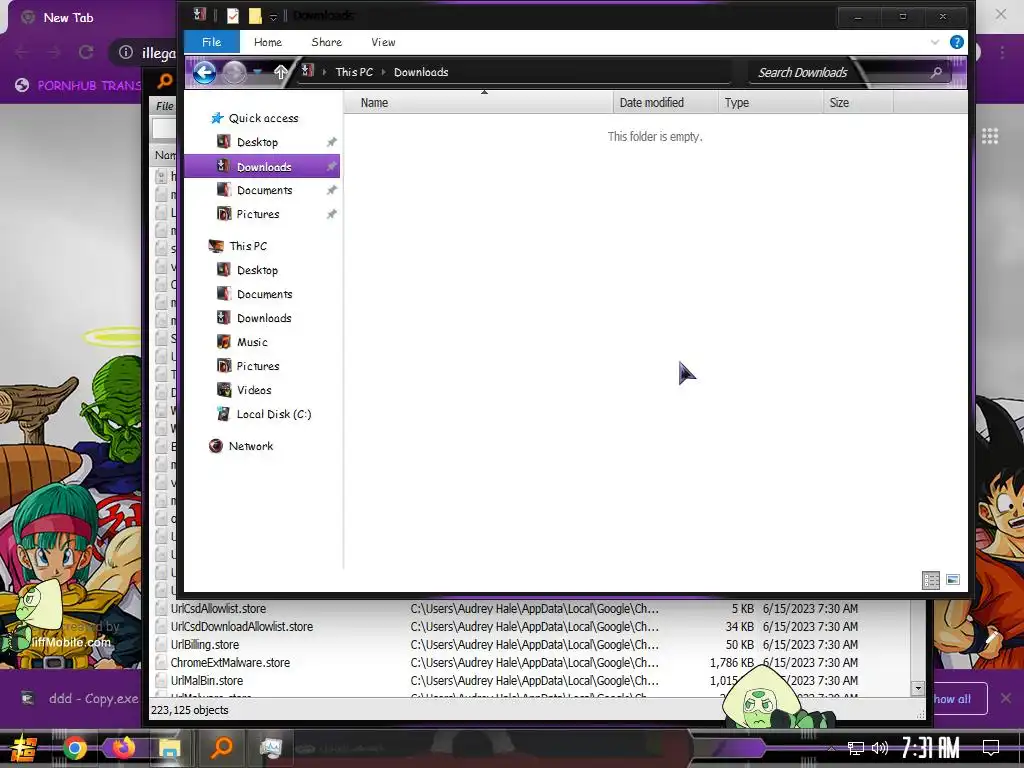Viewport: 1024px width, 768px height.
Task: Sort by the Size column header
Action: [x=857, y=103]
